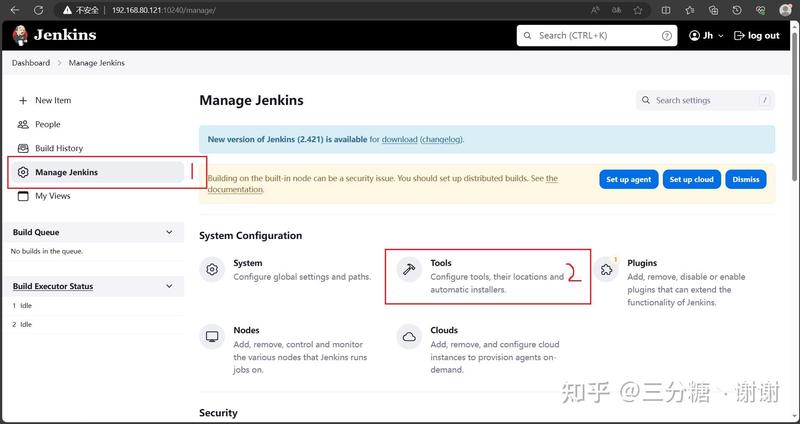Select Manage Jenkins breadcrumb item
The image size is (800, 424).
click(x=97, y=63)
